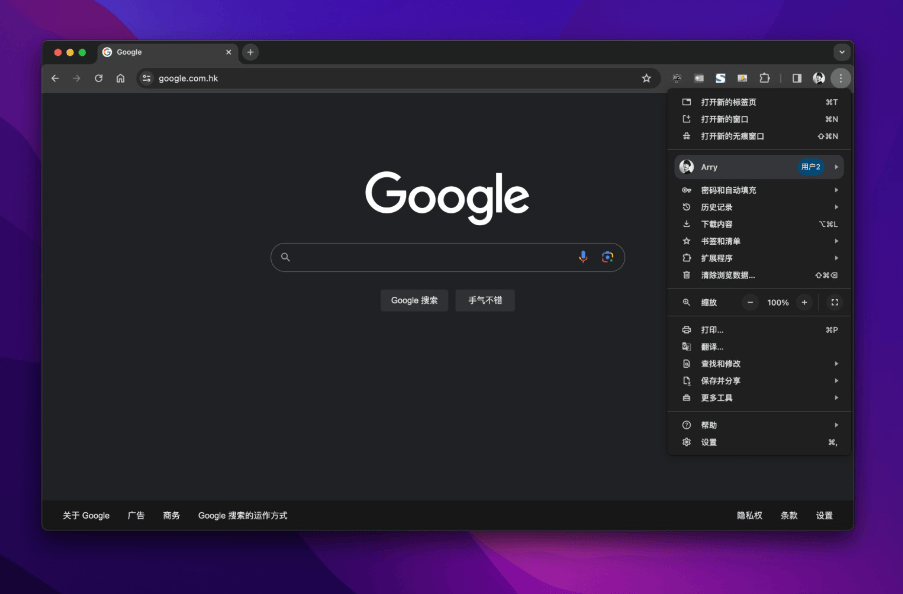Click the 手气不错 button
The width and height of the screenshot is (903, 594).
click(485, 301)
